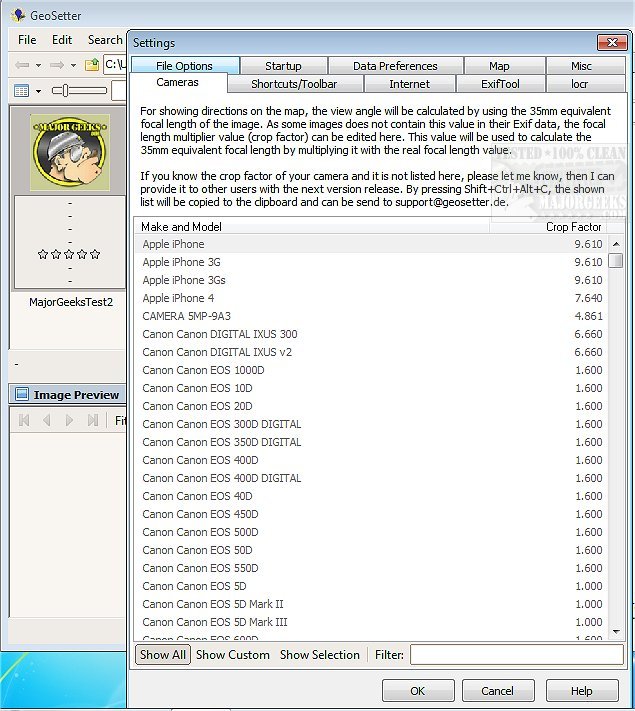This screenshot has height=711, width=635.
Task: Click the back navigation arrow icon
Action: (22, 65)
